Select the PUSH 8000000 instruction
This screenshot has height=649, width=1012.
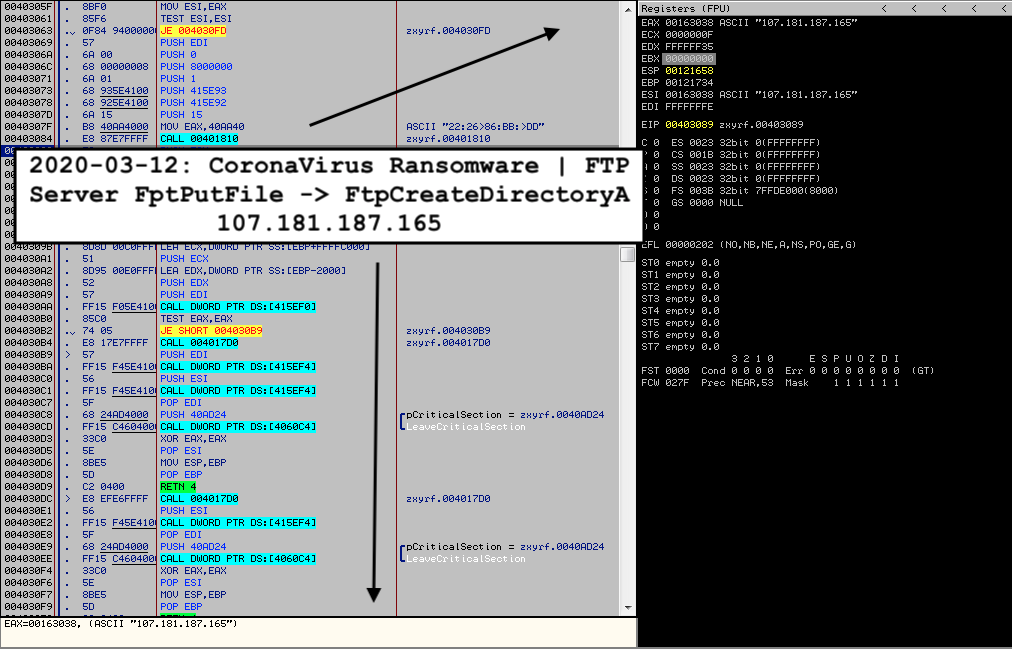[x=196, y=66]
